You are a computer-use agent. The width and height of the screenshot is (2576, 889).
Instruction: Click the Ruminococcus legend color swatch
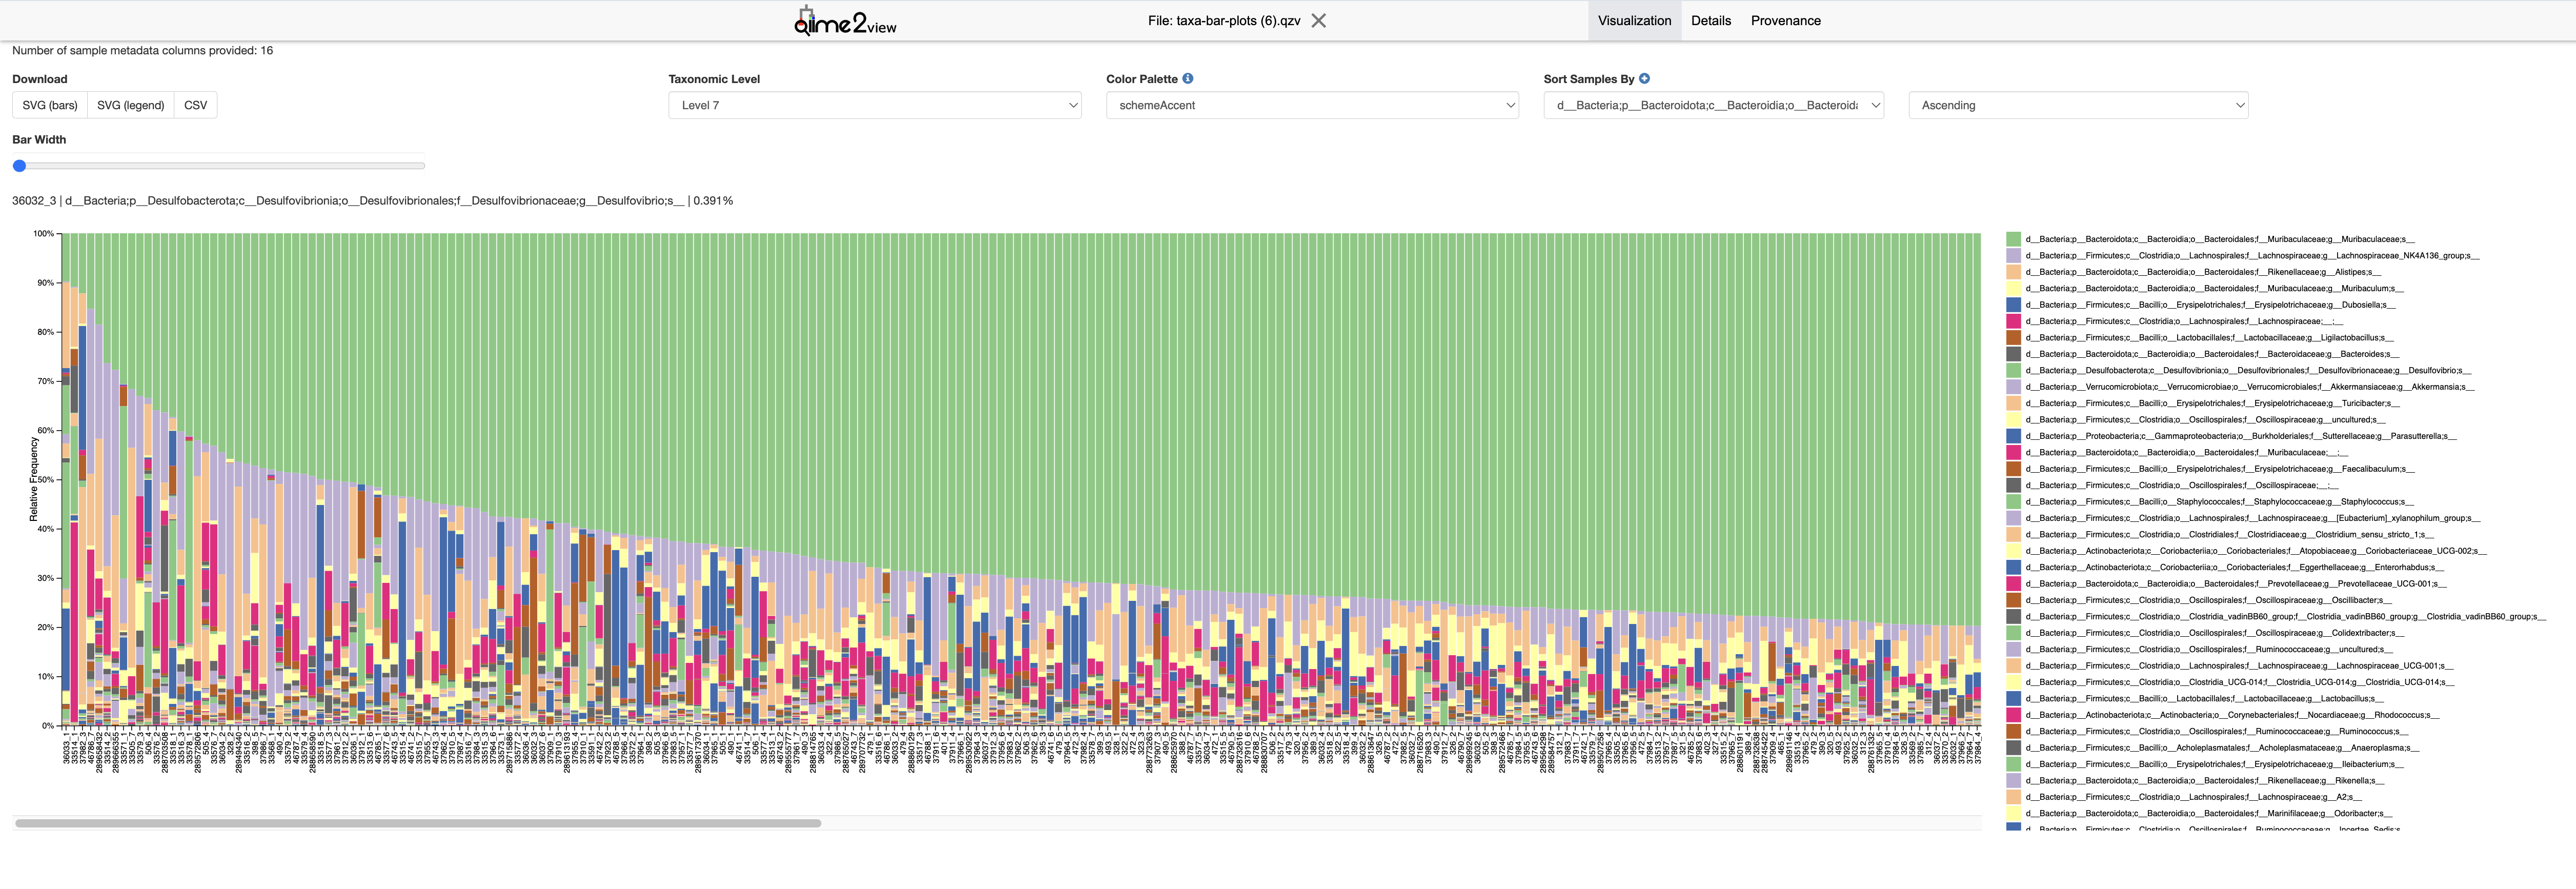[2013, 731]
